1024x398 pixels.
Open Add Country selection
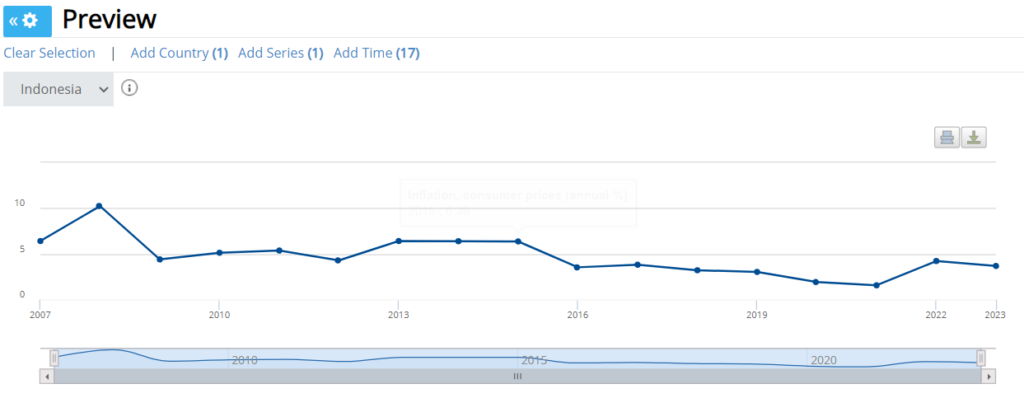click(179, 54)
